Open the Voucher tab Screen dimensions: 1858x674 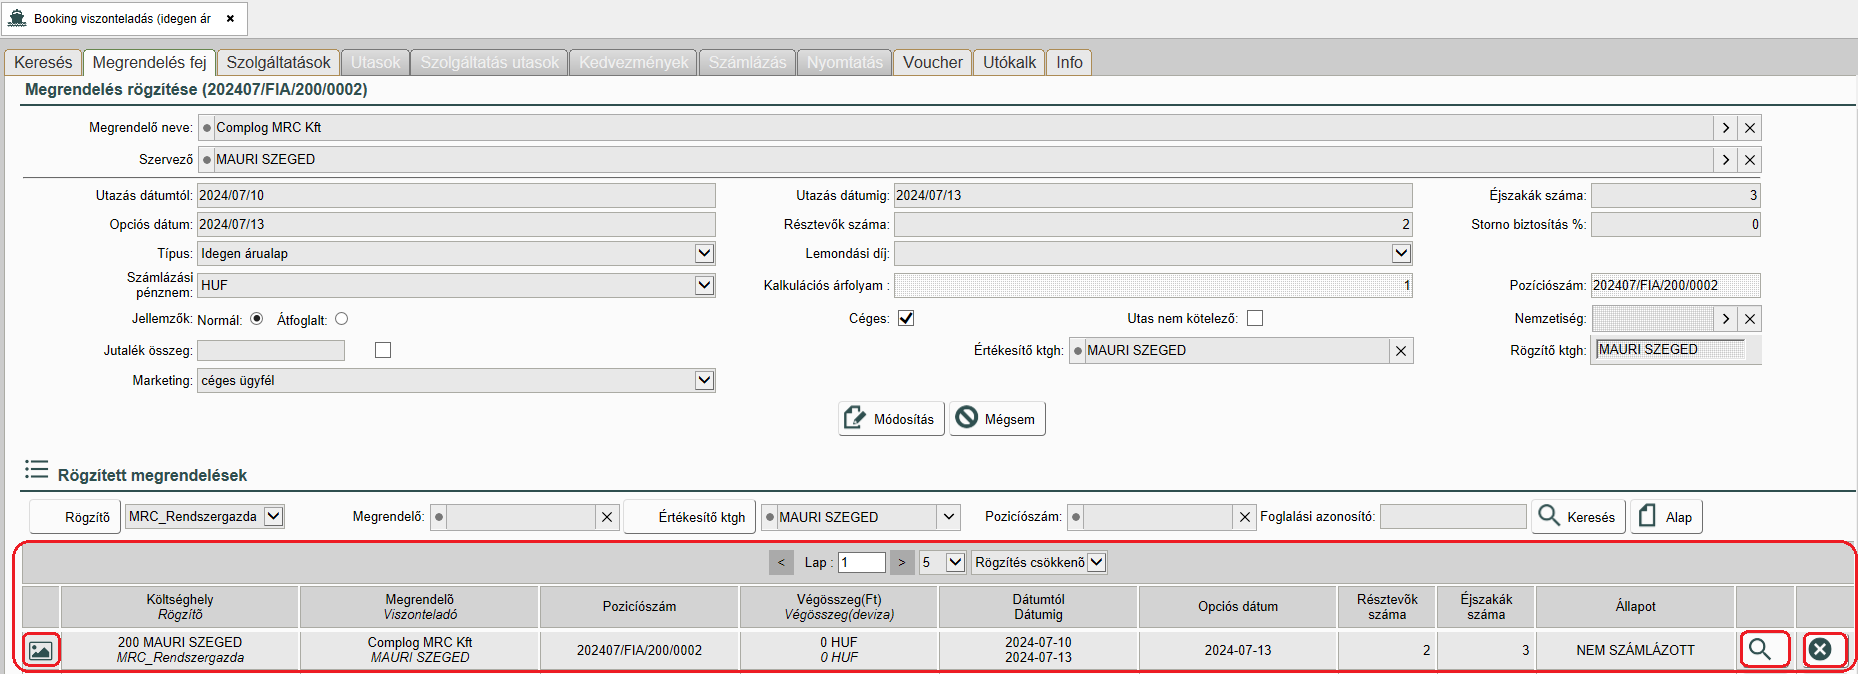pos(932,63)
